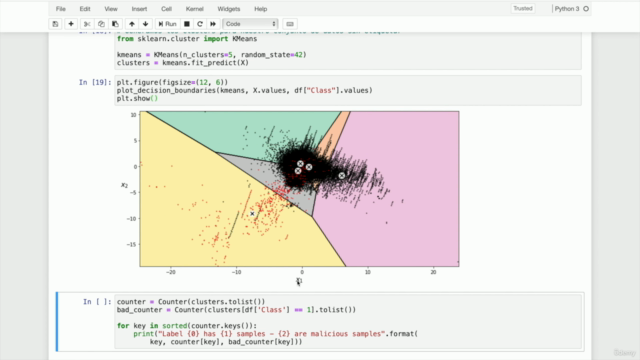
Task: Open the View menu
Action: (x=111, y=9)
